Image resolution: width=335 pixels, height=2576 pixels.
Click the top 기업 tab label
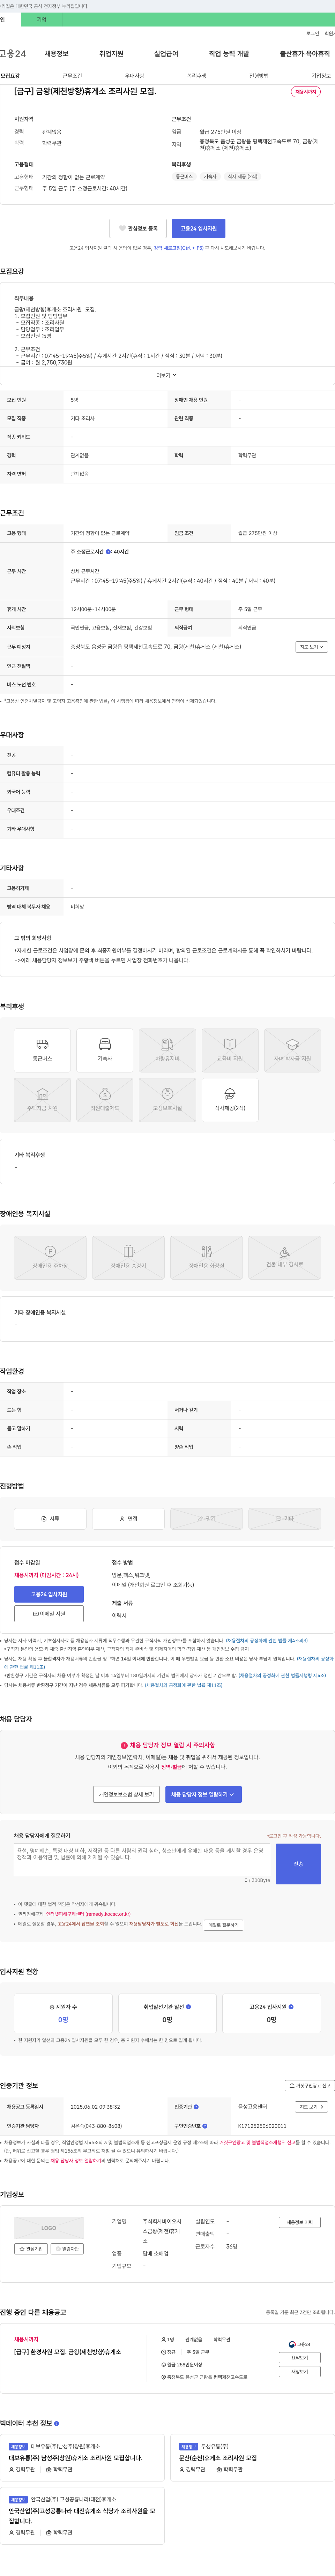point(42,20)
